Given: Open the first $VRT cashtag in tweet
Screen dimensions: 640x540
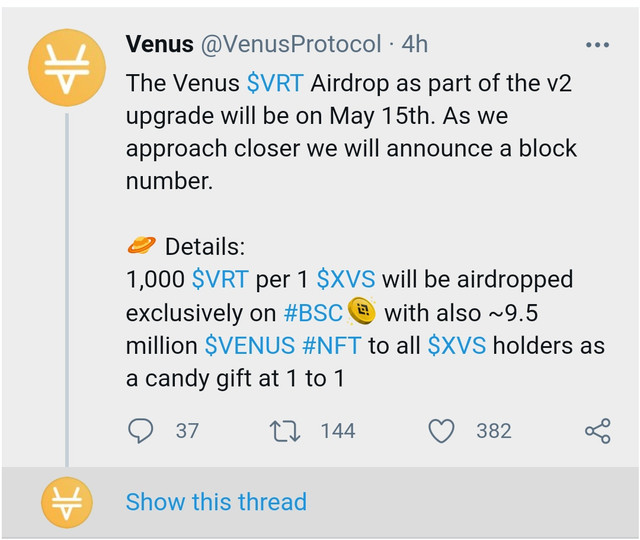Looking at the screenshot, I should pyautogui.click(x=275, y=83).
